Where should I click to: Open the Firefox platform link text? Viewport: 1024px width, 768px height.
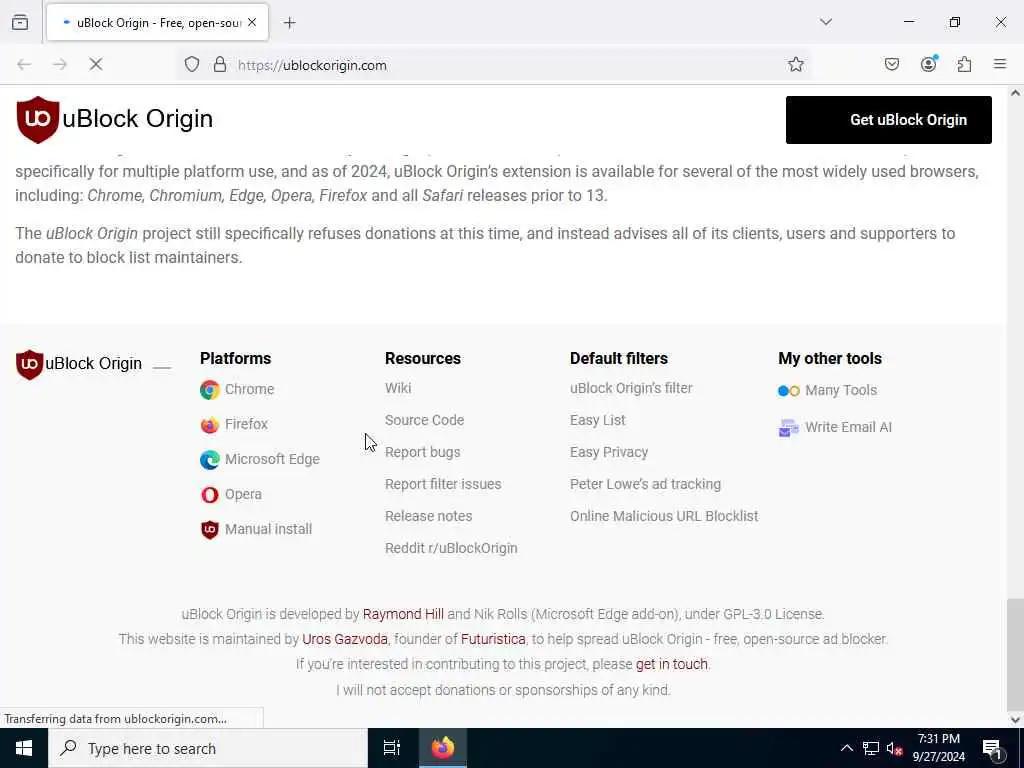246,424
